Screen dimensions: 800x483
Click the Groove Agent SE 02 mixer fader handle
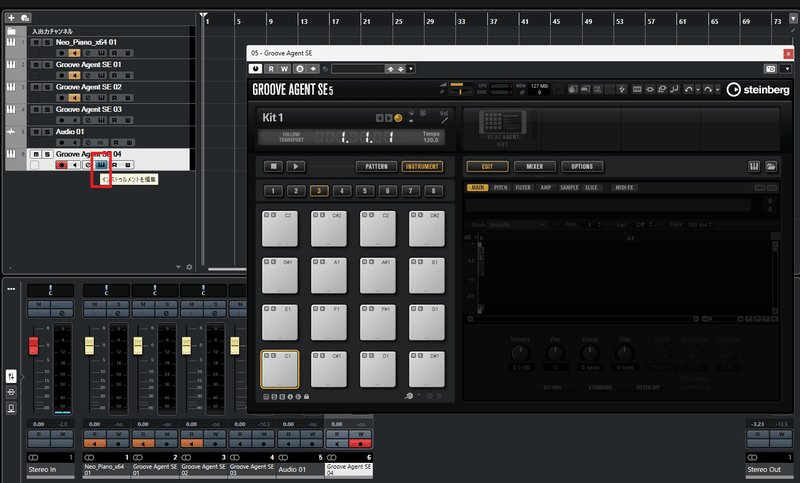[x=186, y=345]
